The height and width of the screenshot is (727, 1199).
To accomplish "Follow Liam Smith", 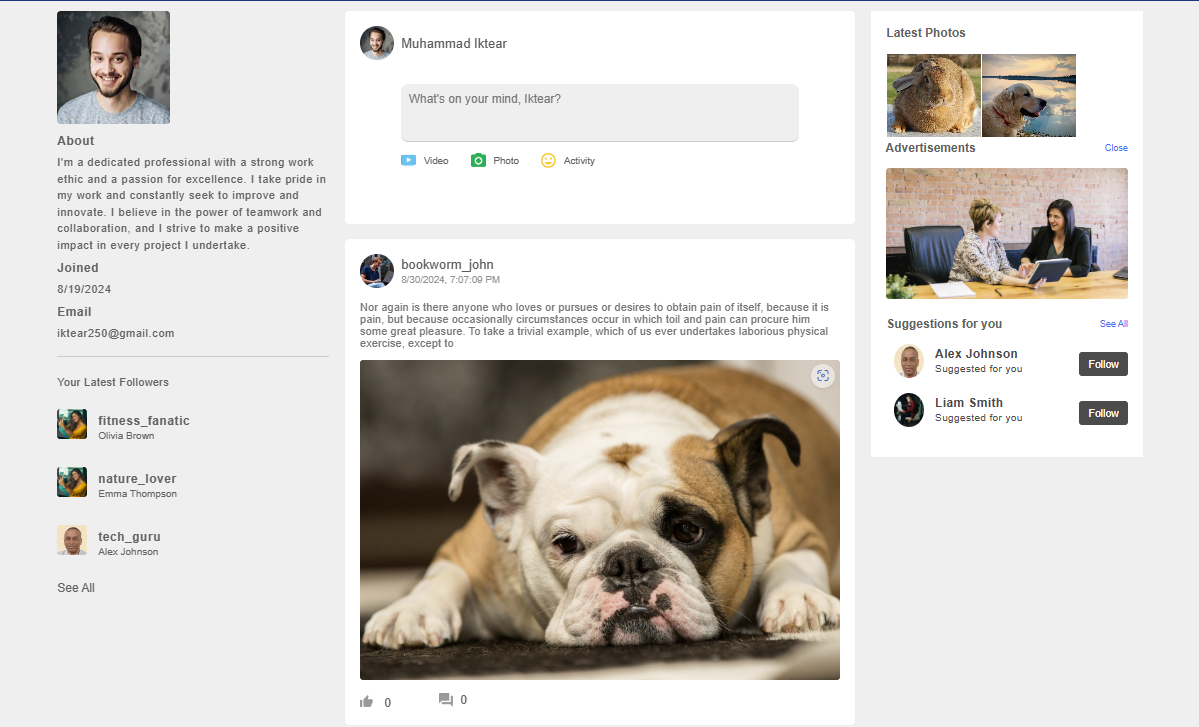I will tap(1103, 413).
